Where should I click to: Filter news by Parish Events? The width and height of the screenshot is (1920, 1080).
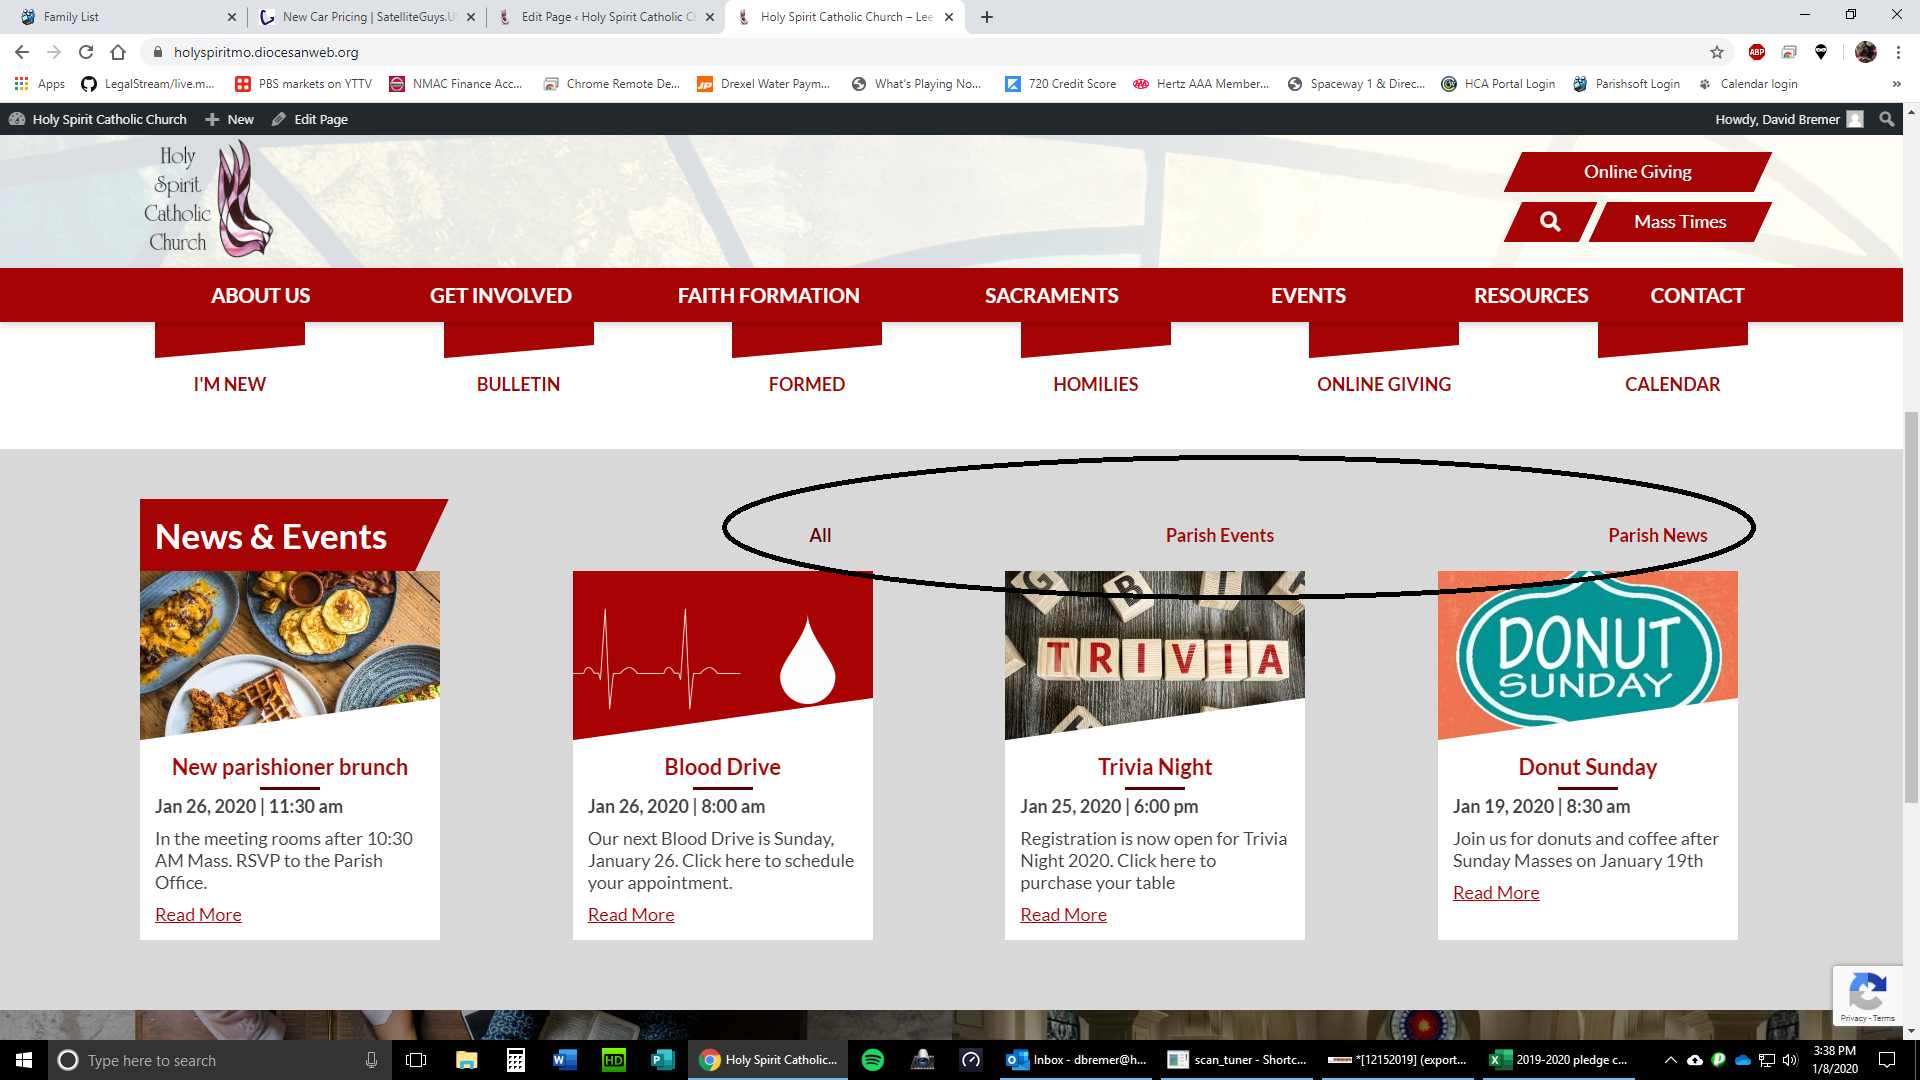(1219, 535)
